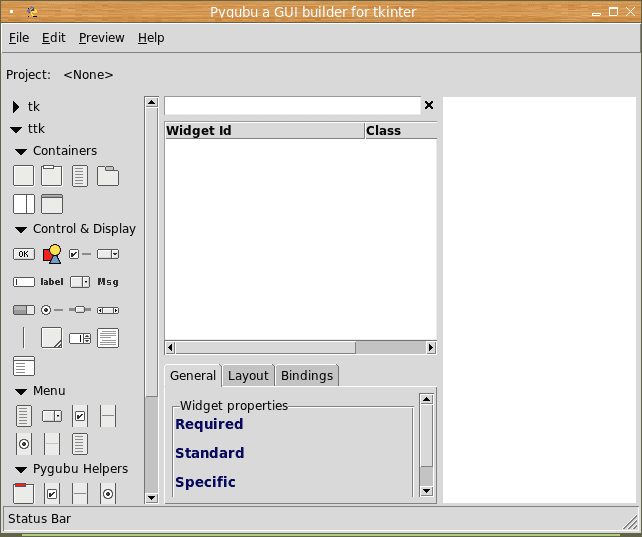Select the Entry text-field widget icon
This screenshot has height=537, width=642.
click(23, 282)
